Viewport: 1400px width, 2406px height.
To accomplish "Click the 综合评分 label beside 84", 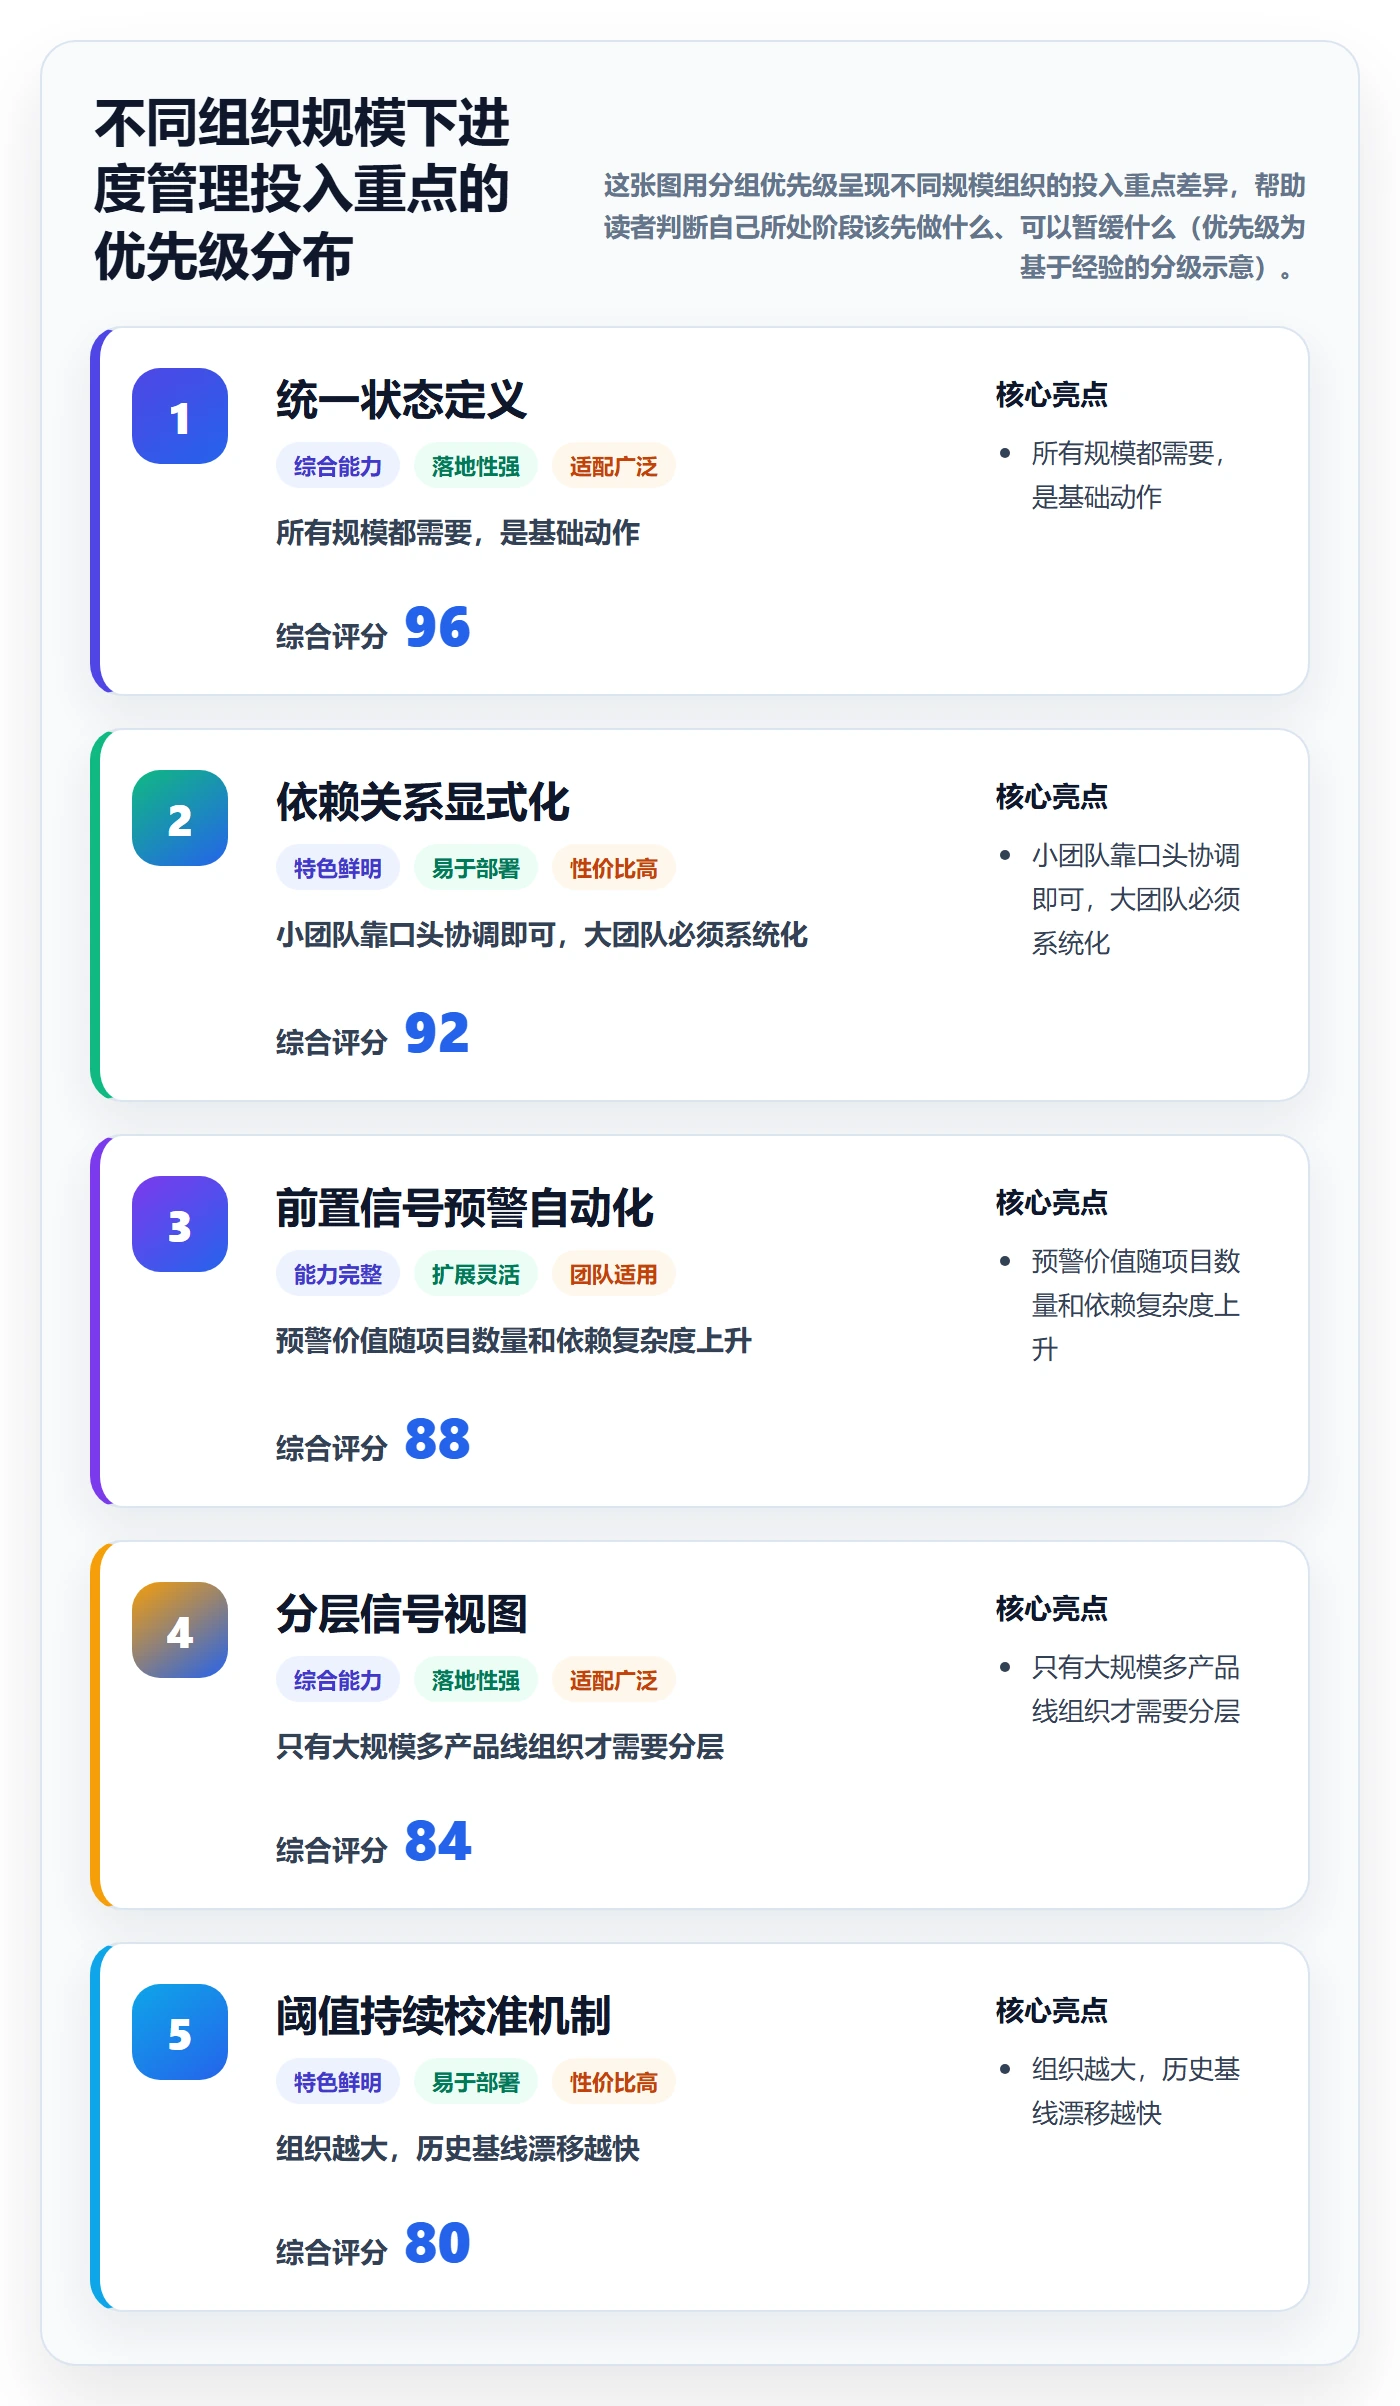I will click(x=332, y=1850).
